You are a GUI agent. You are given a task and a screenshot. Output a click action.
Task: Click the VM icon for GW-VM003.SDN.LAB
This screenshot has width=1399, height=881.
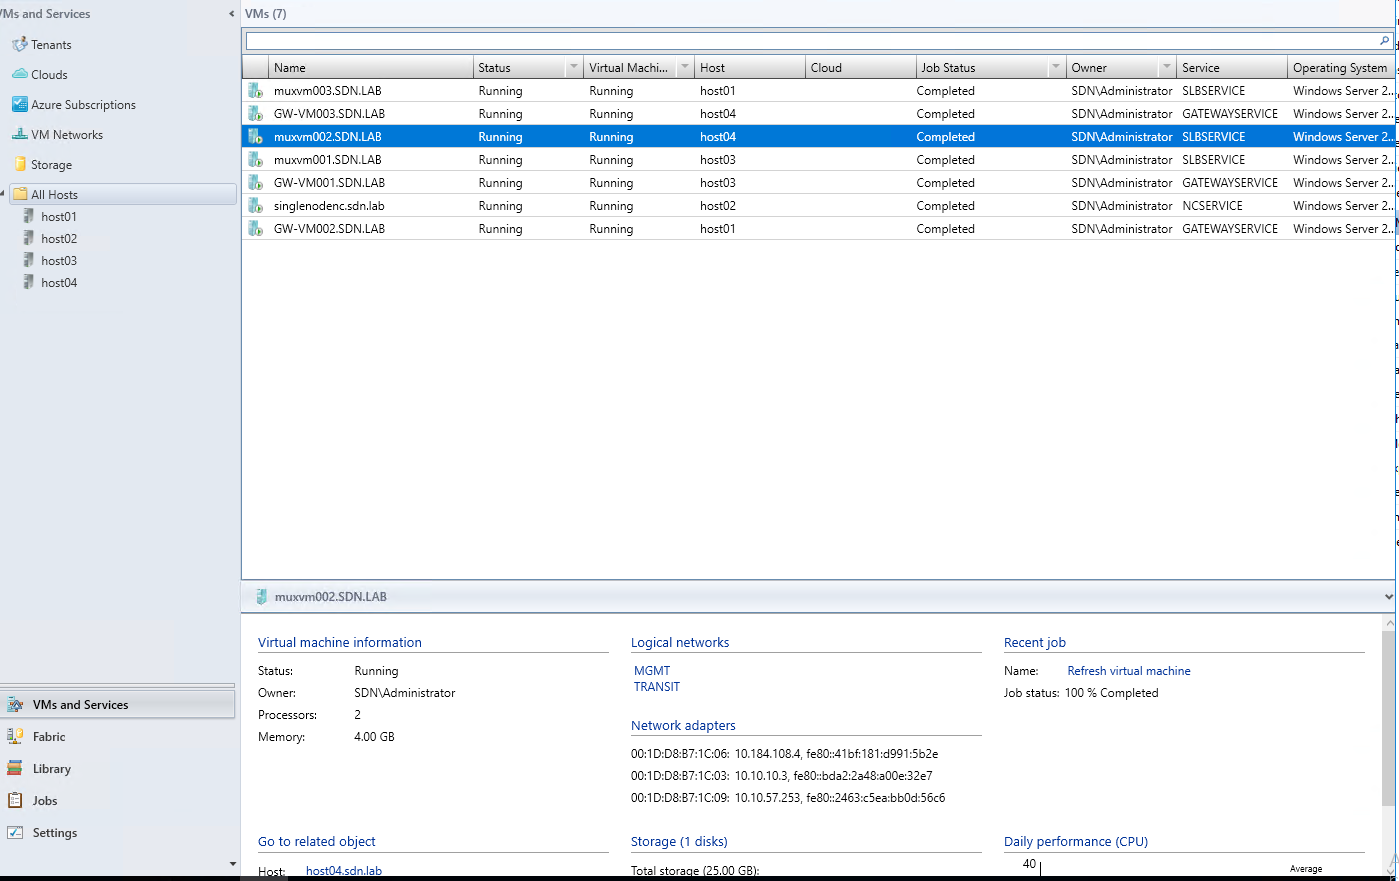point(256,113)
